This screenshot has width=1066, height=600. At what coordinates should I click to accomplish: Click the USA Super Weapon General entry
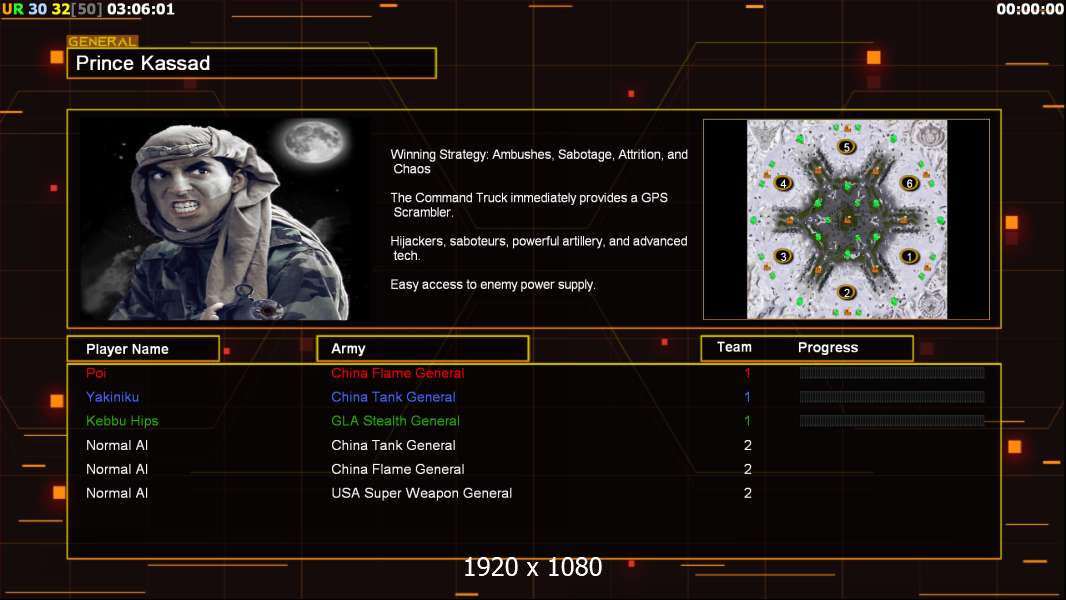click(x=422, y=493)
